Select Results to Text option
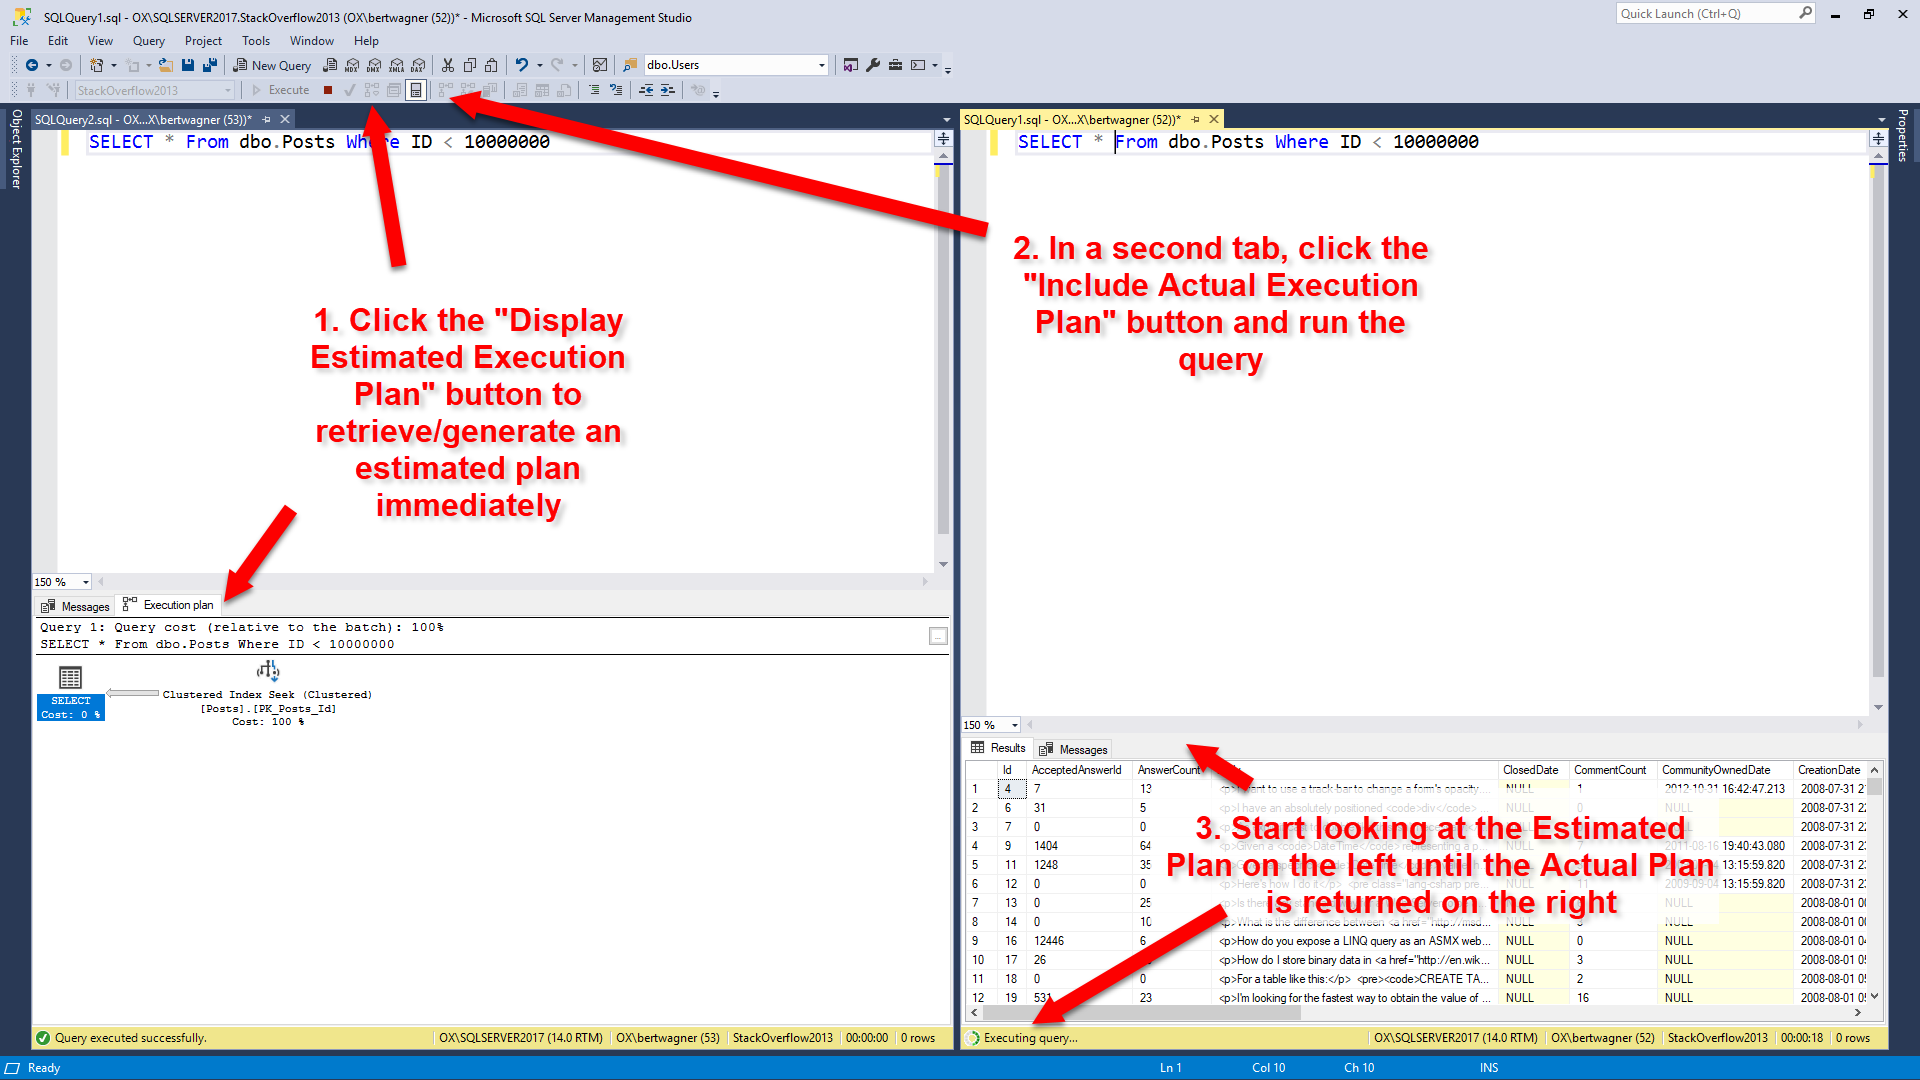Viewport: 1920px width, 1080px height. (x=520, y=90)
